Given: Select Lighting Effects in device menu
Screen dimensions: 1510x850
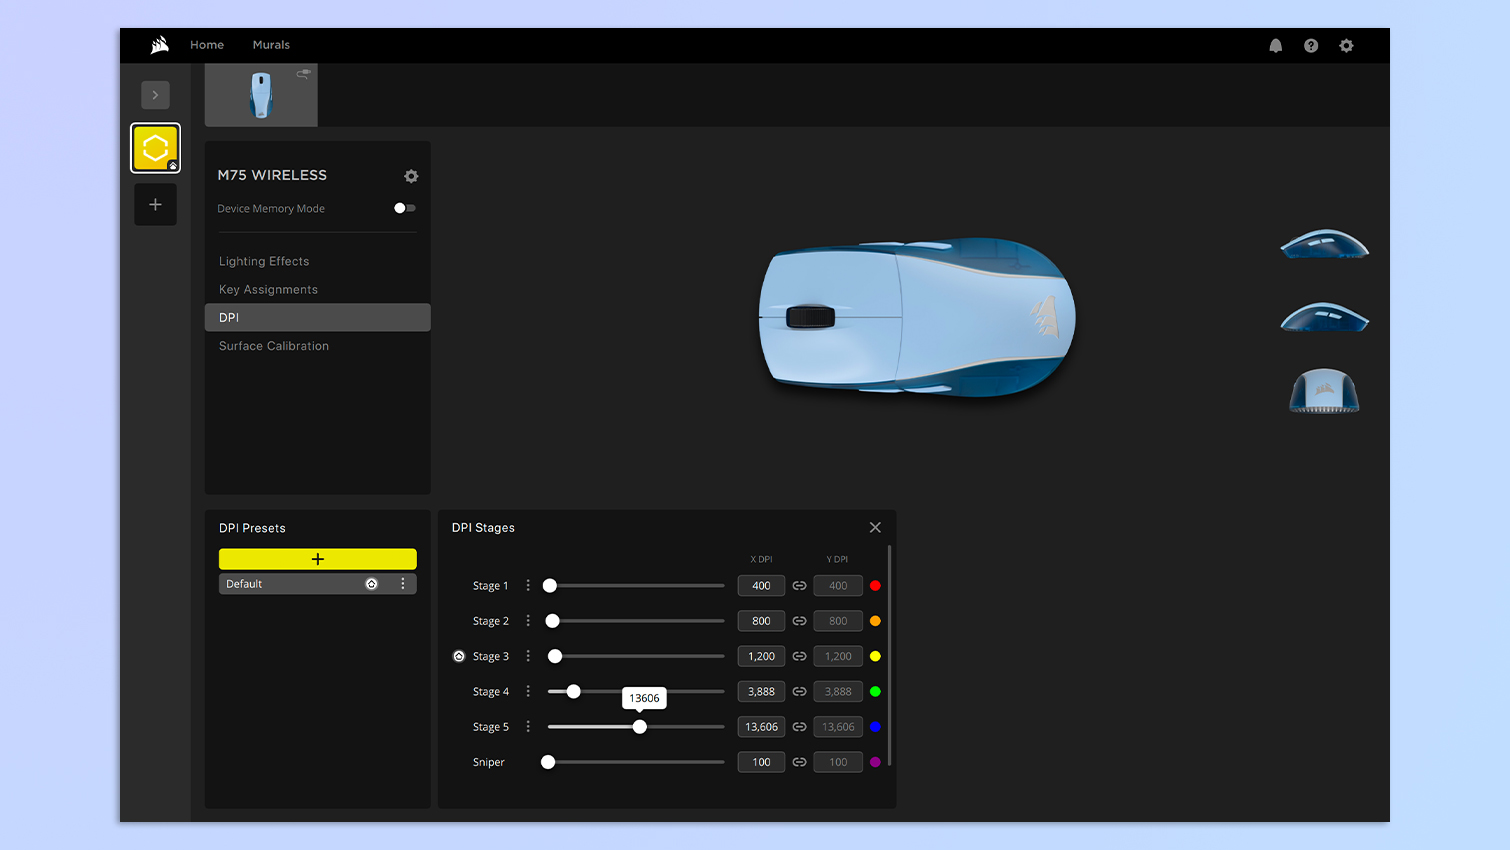Looking at the screenshot, I should pyautogui.click(x=264, y=261).
